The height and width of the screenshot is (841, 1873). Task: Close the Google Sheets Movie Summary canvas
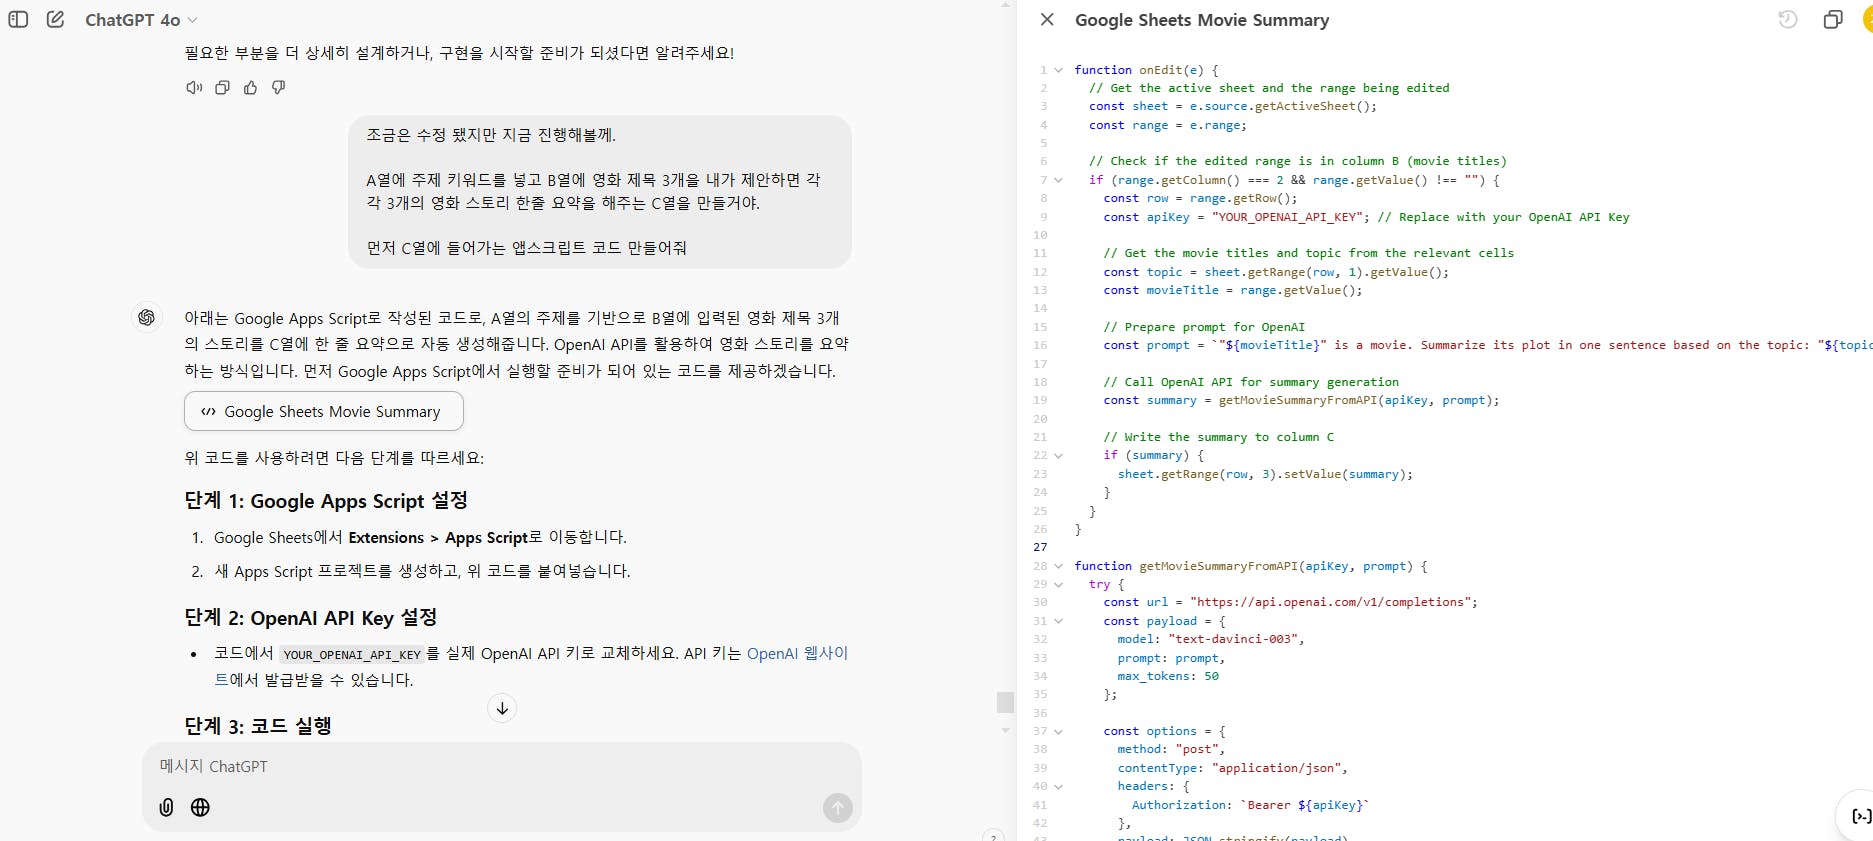coord(1047,19)
